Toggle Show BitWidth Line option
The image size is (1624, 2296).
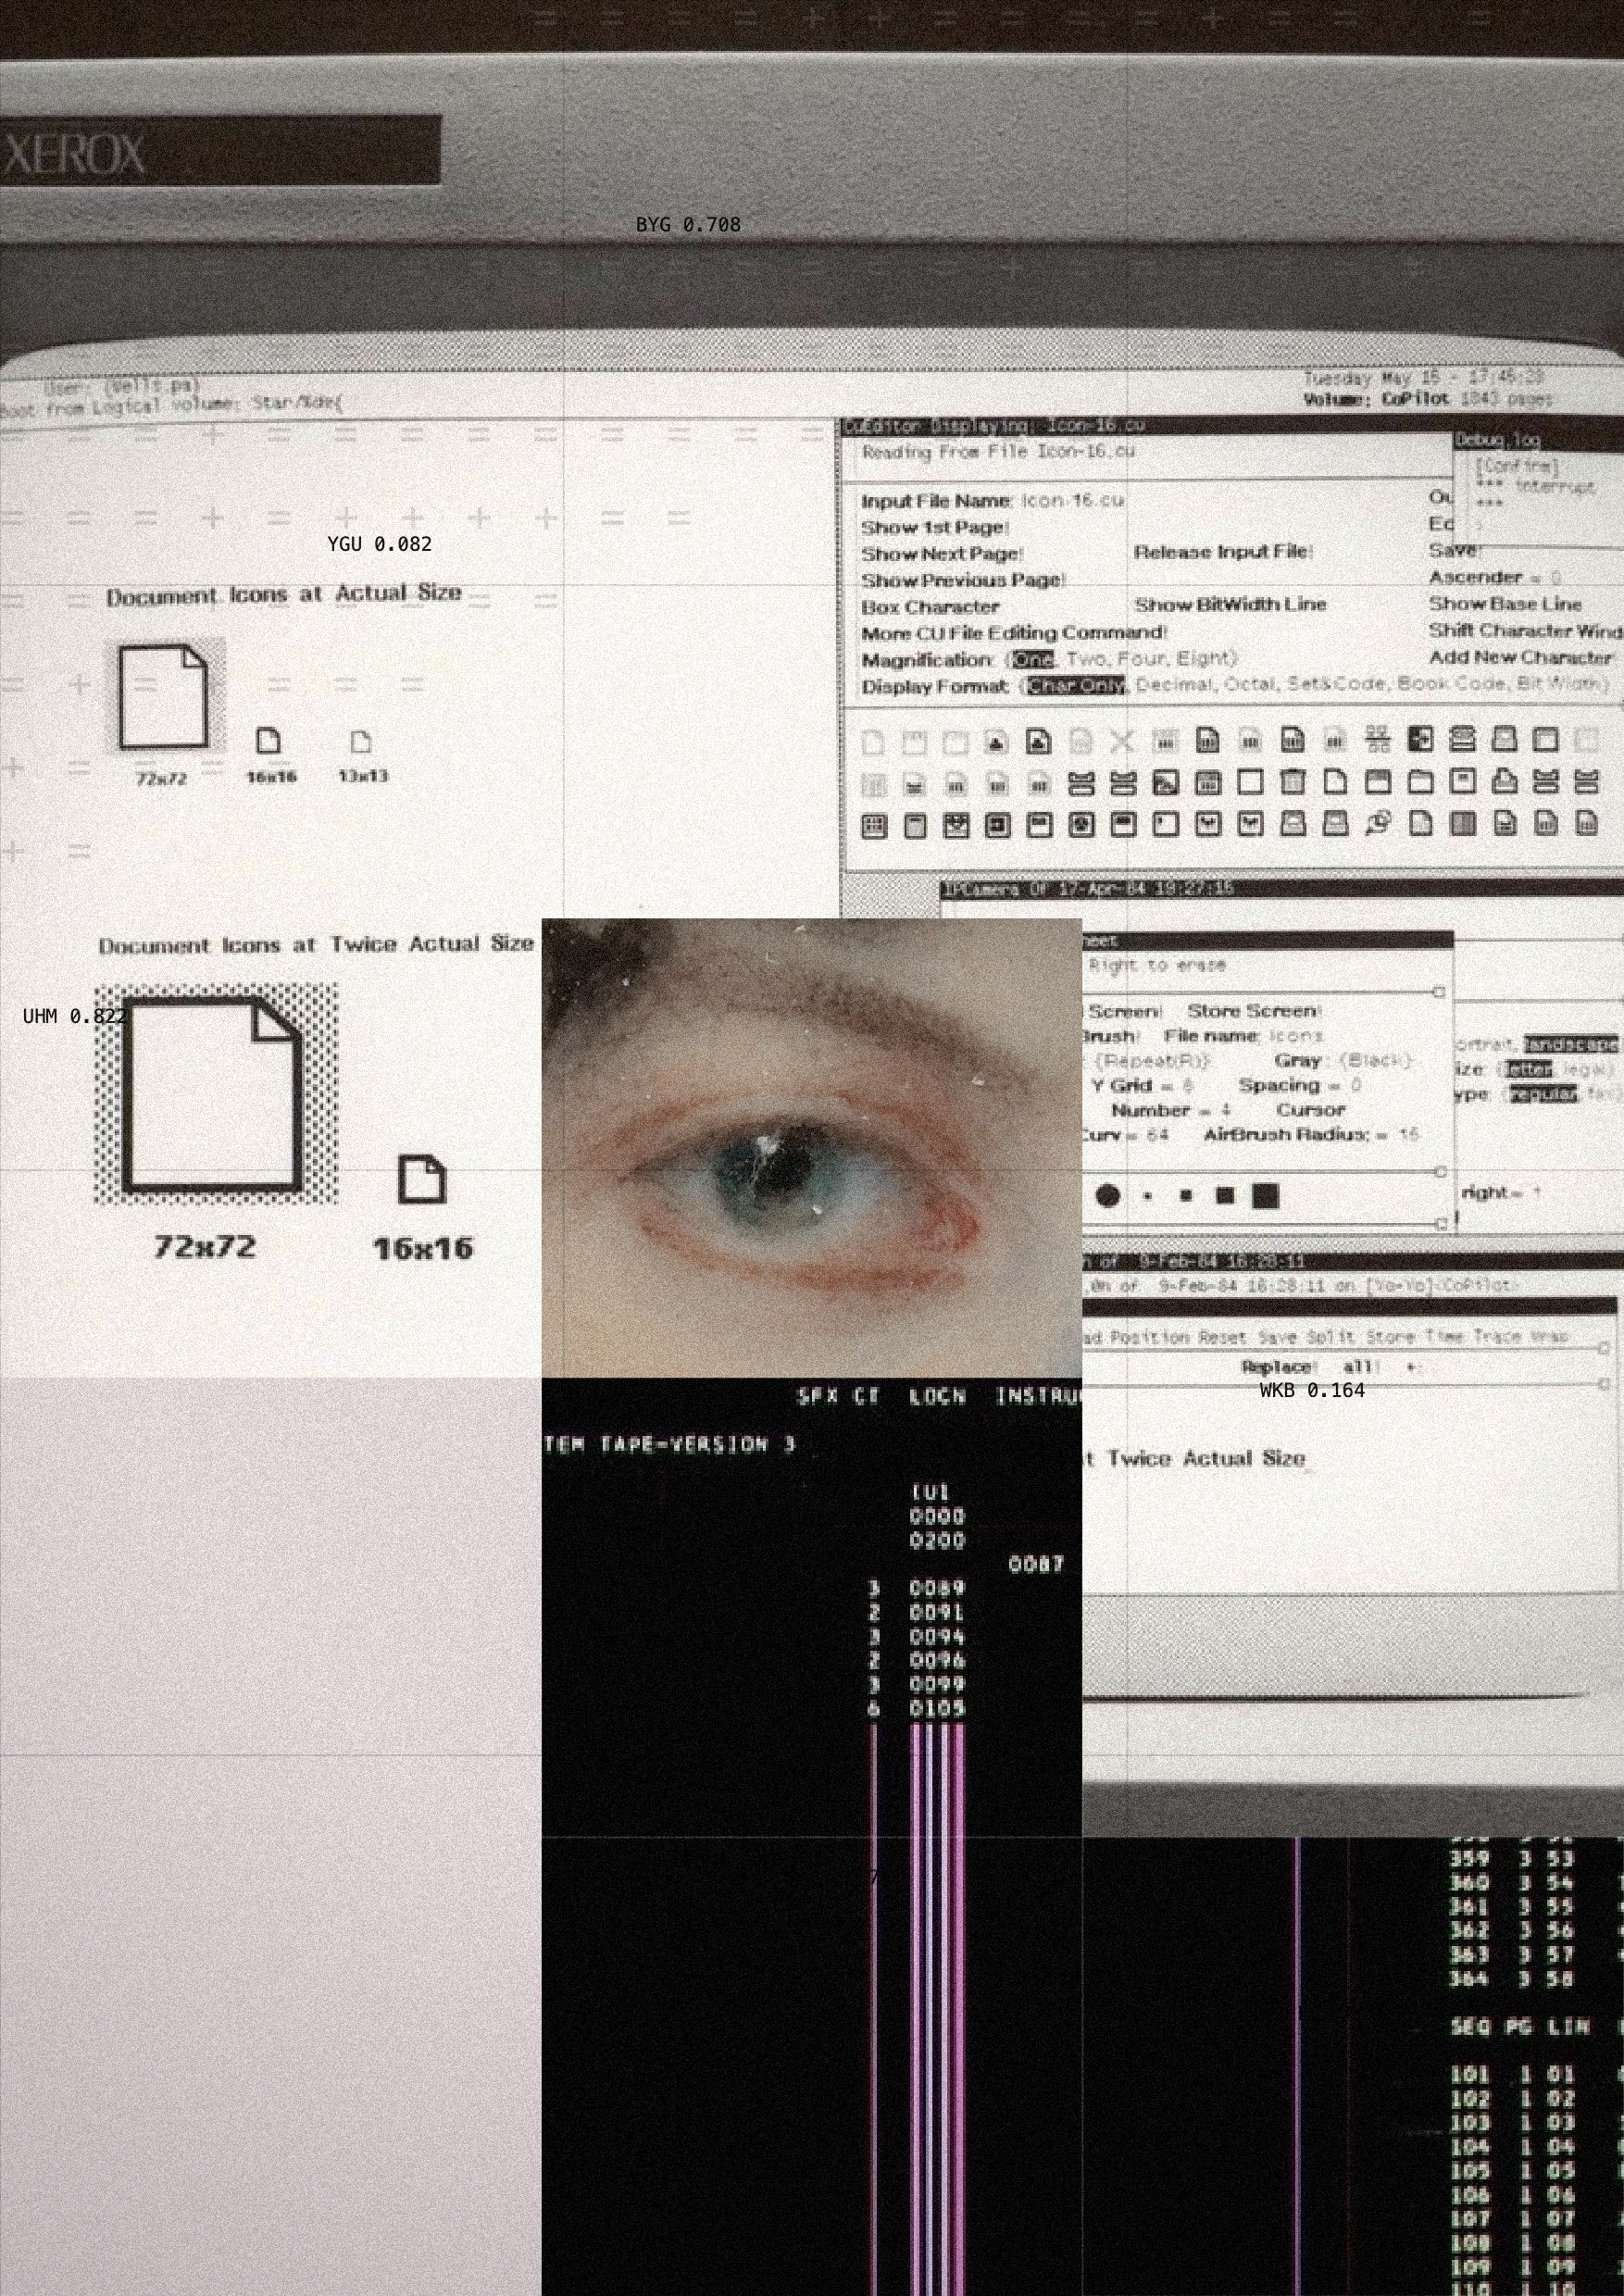click(x=1229, y=604)
